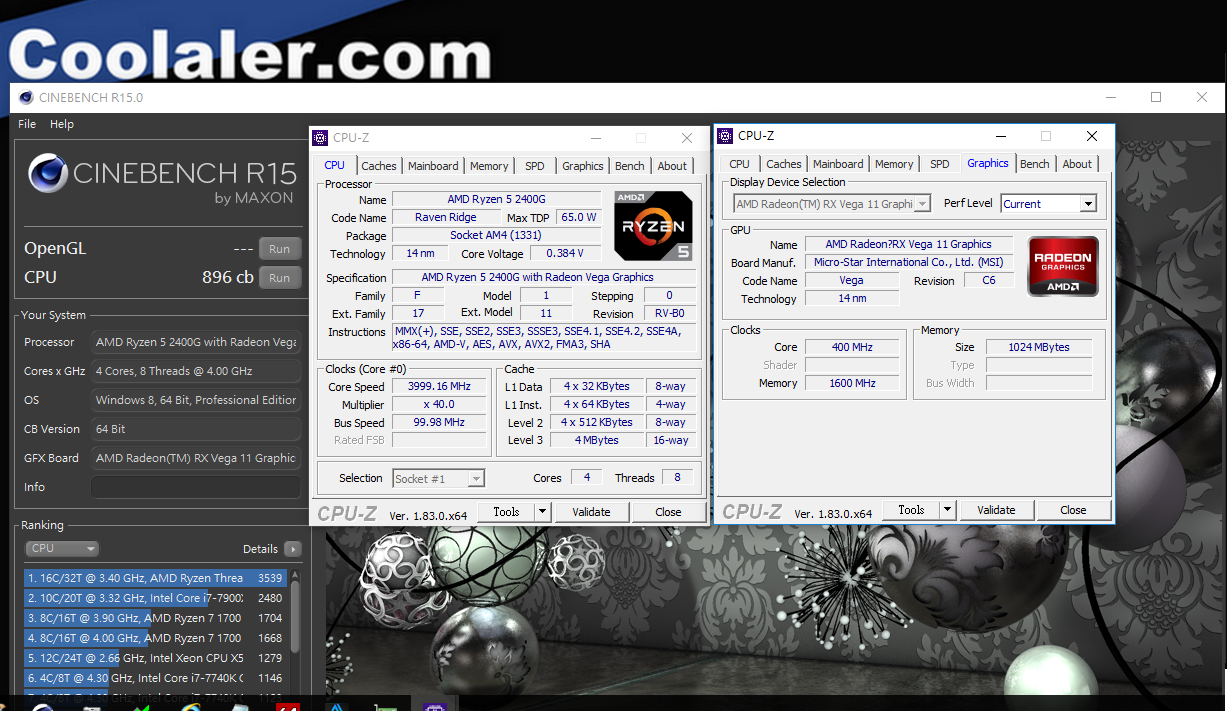The image size is (1227, 711).
Task: Select the 8C/16T @ 3.90 GHz Ryzen 7 row
Action: tap(156, 618)
